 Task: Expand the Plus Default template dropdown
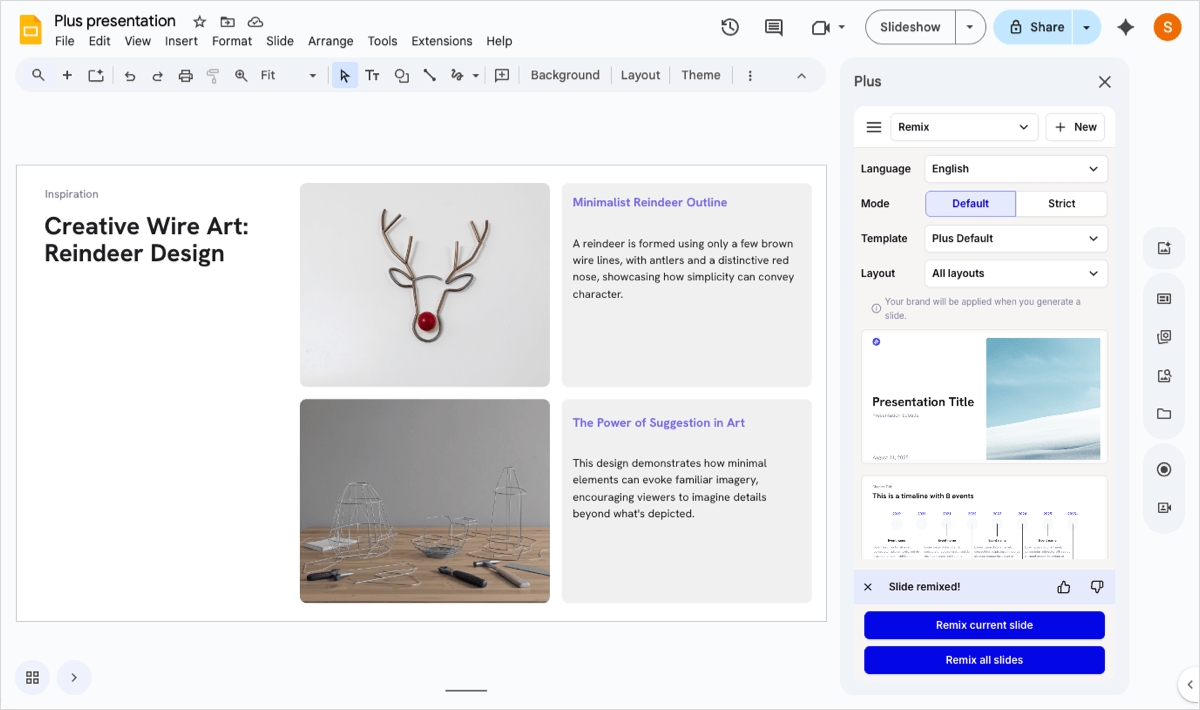pos(1015,239)
